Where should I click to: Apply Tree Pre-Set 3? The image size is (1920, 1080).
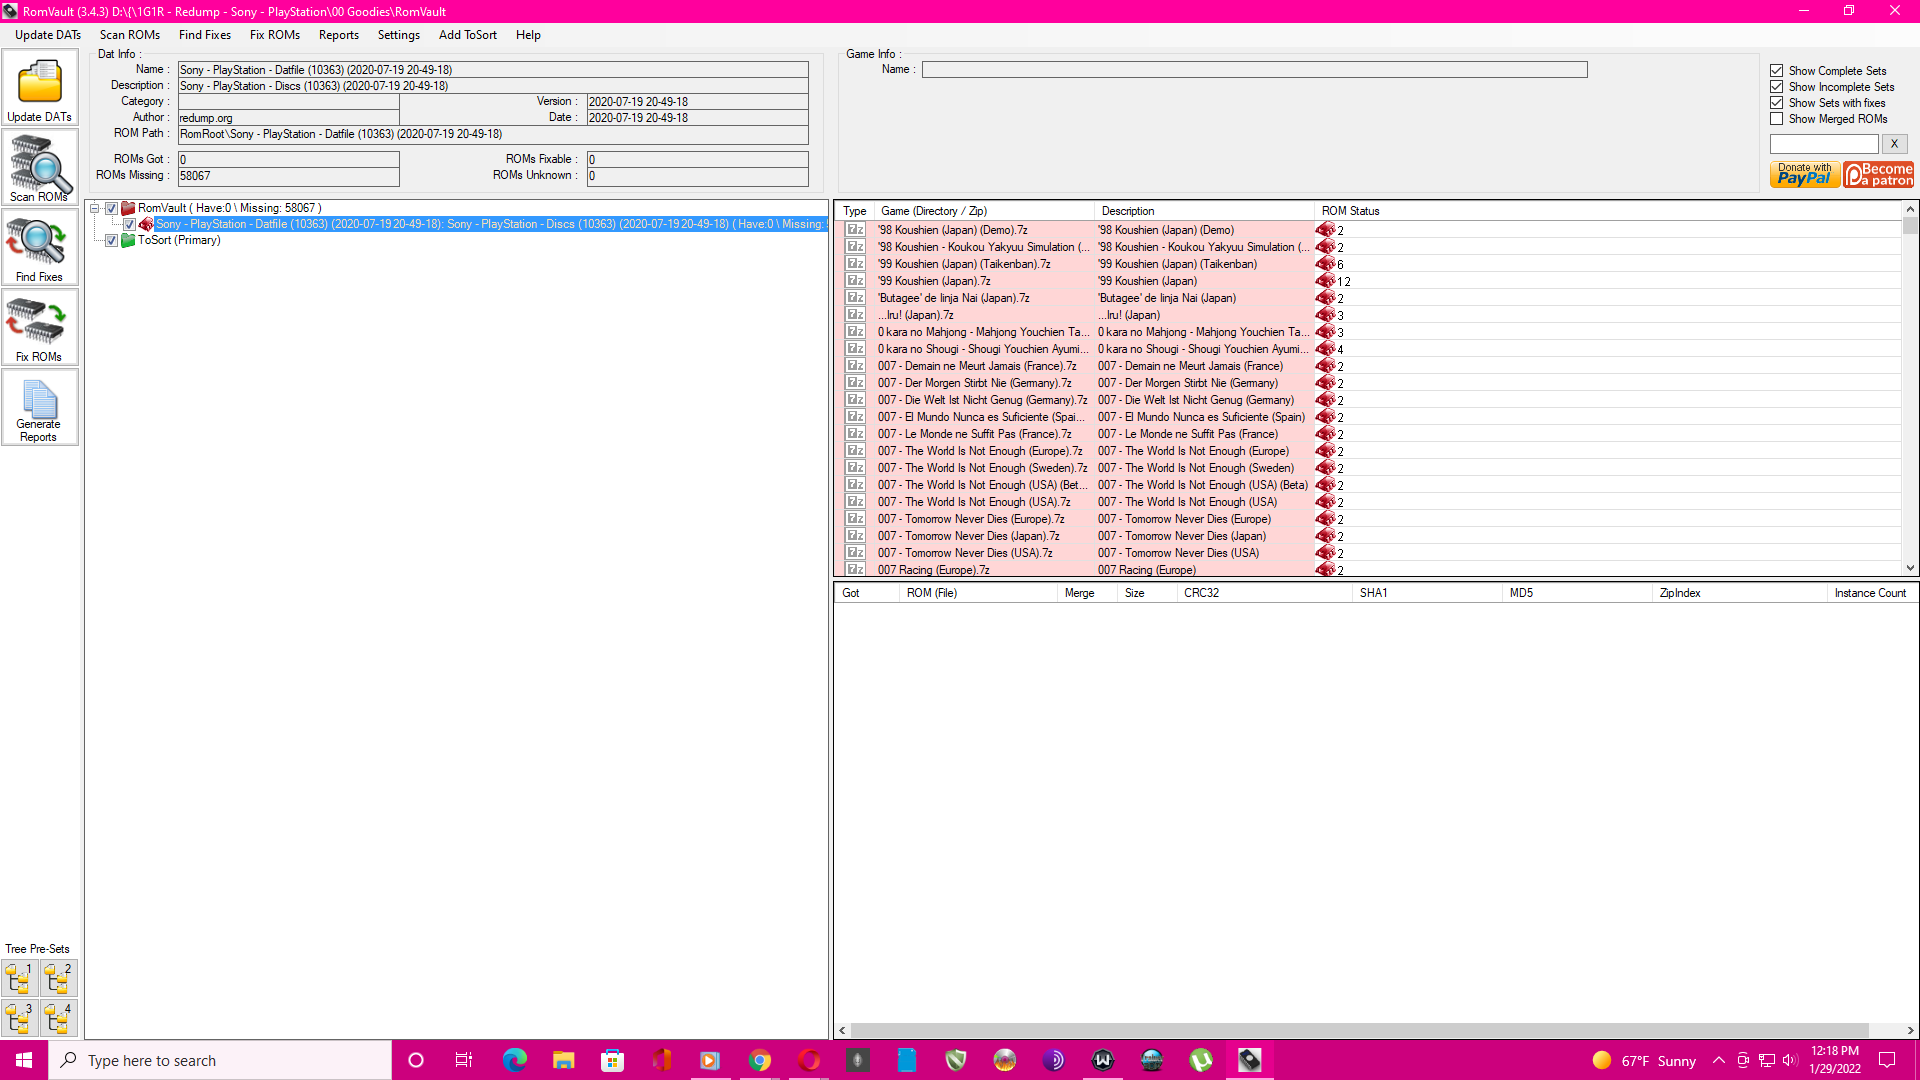pyautogui.click(x=20, y=1018)
